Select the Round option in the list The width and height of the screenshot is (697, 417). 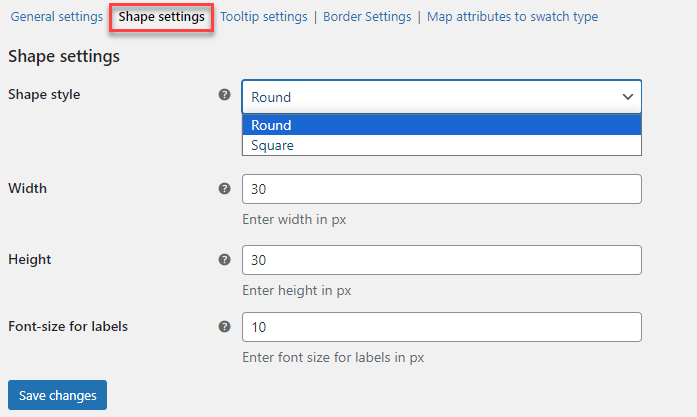pos(441,125)
